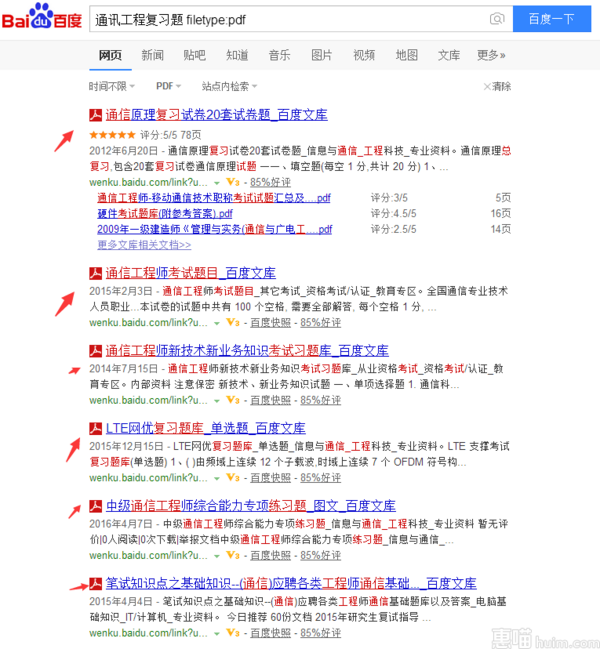Screen dimensions: 600x649
Task: Click the five-star rating of first result
Action: [x=112, y=135]
